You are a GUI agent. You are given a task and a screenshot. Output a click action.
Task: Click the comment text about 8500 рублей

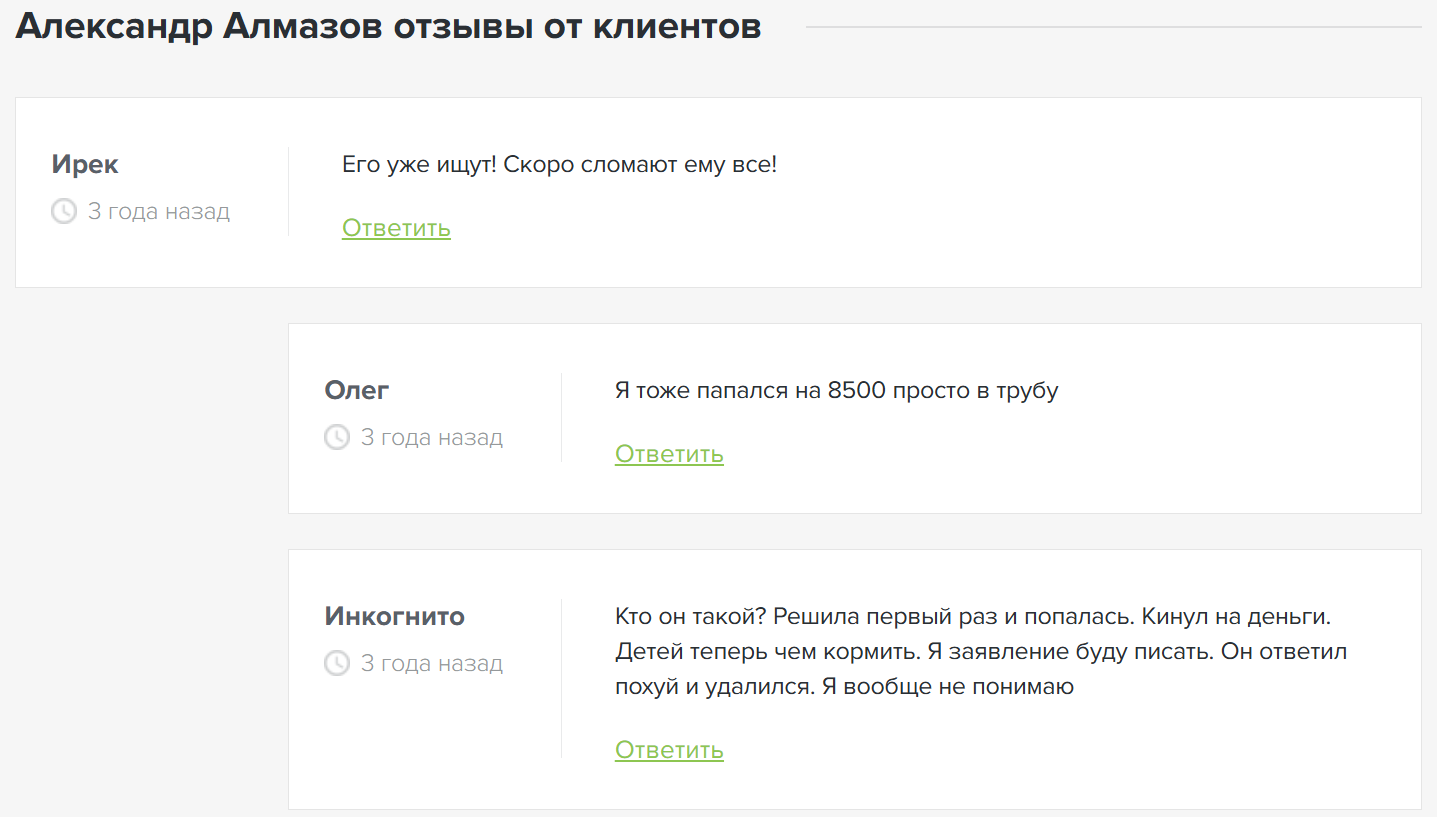(x=836, y=390)
